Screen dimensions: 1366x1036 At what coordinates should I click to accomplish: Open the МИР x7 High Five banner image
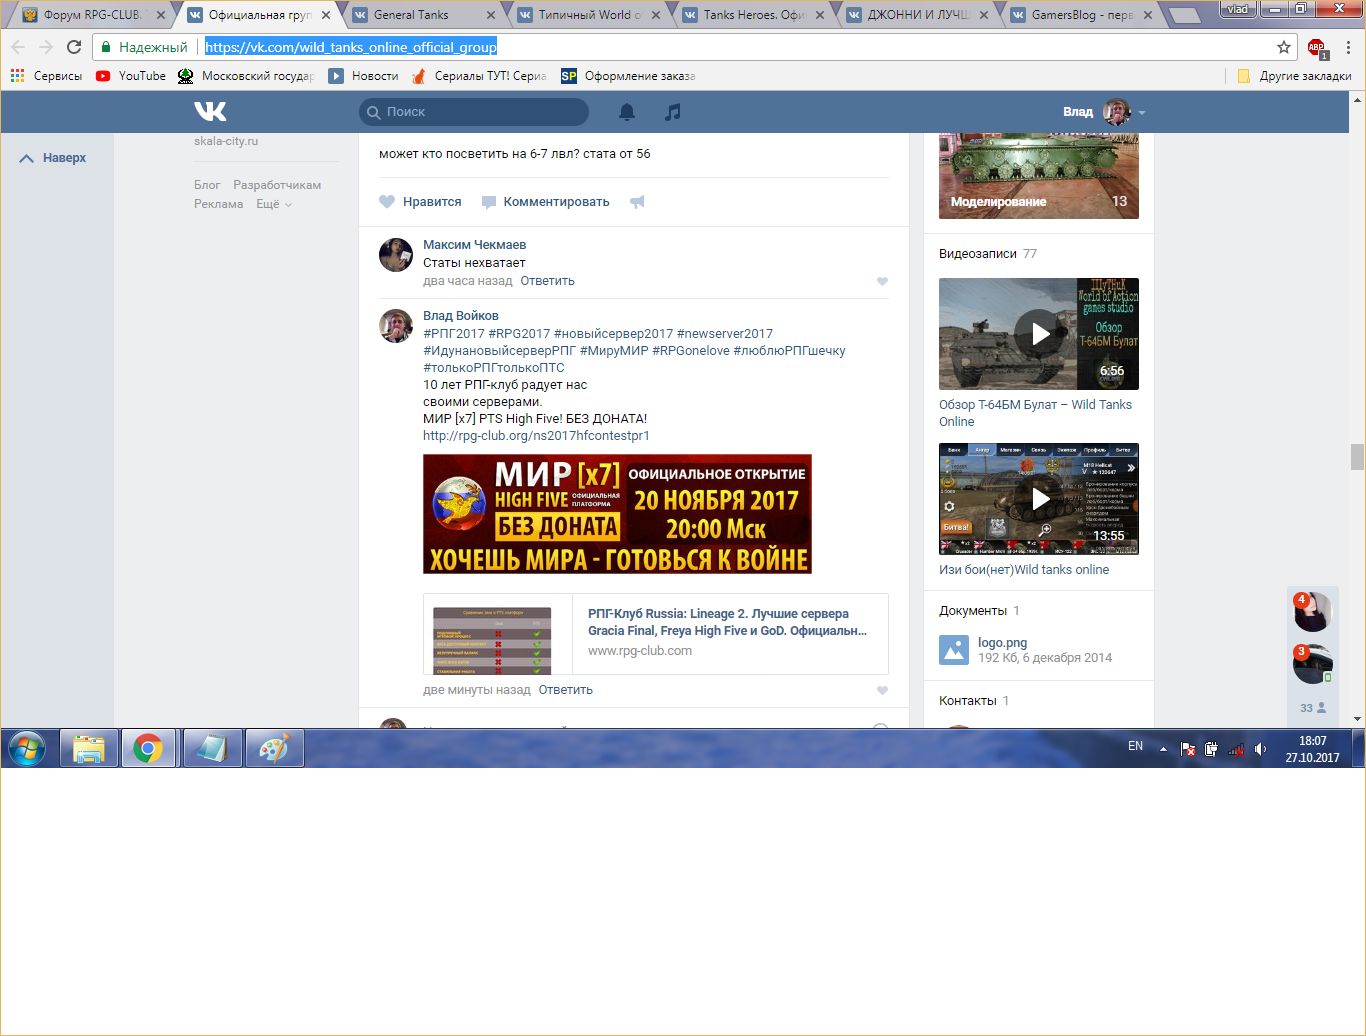617,514
